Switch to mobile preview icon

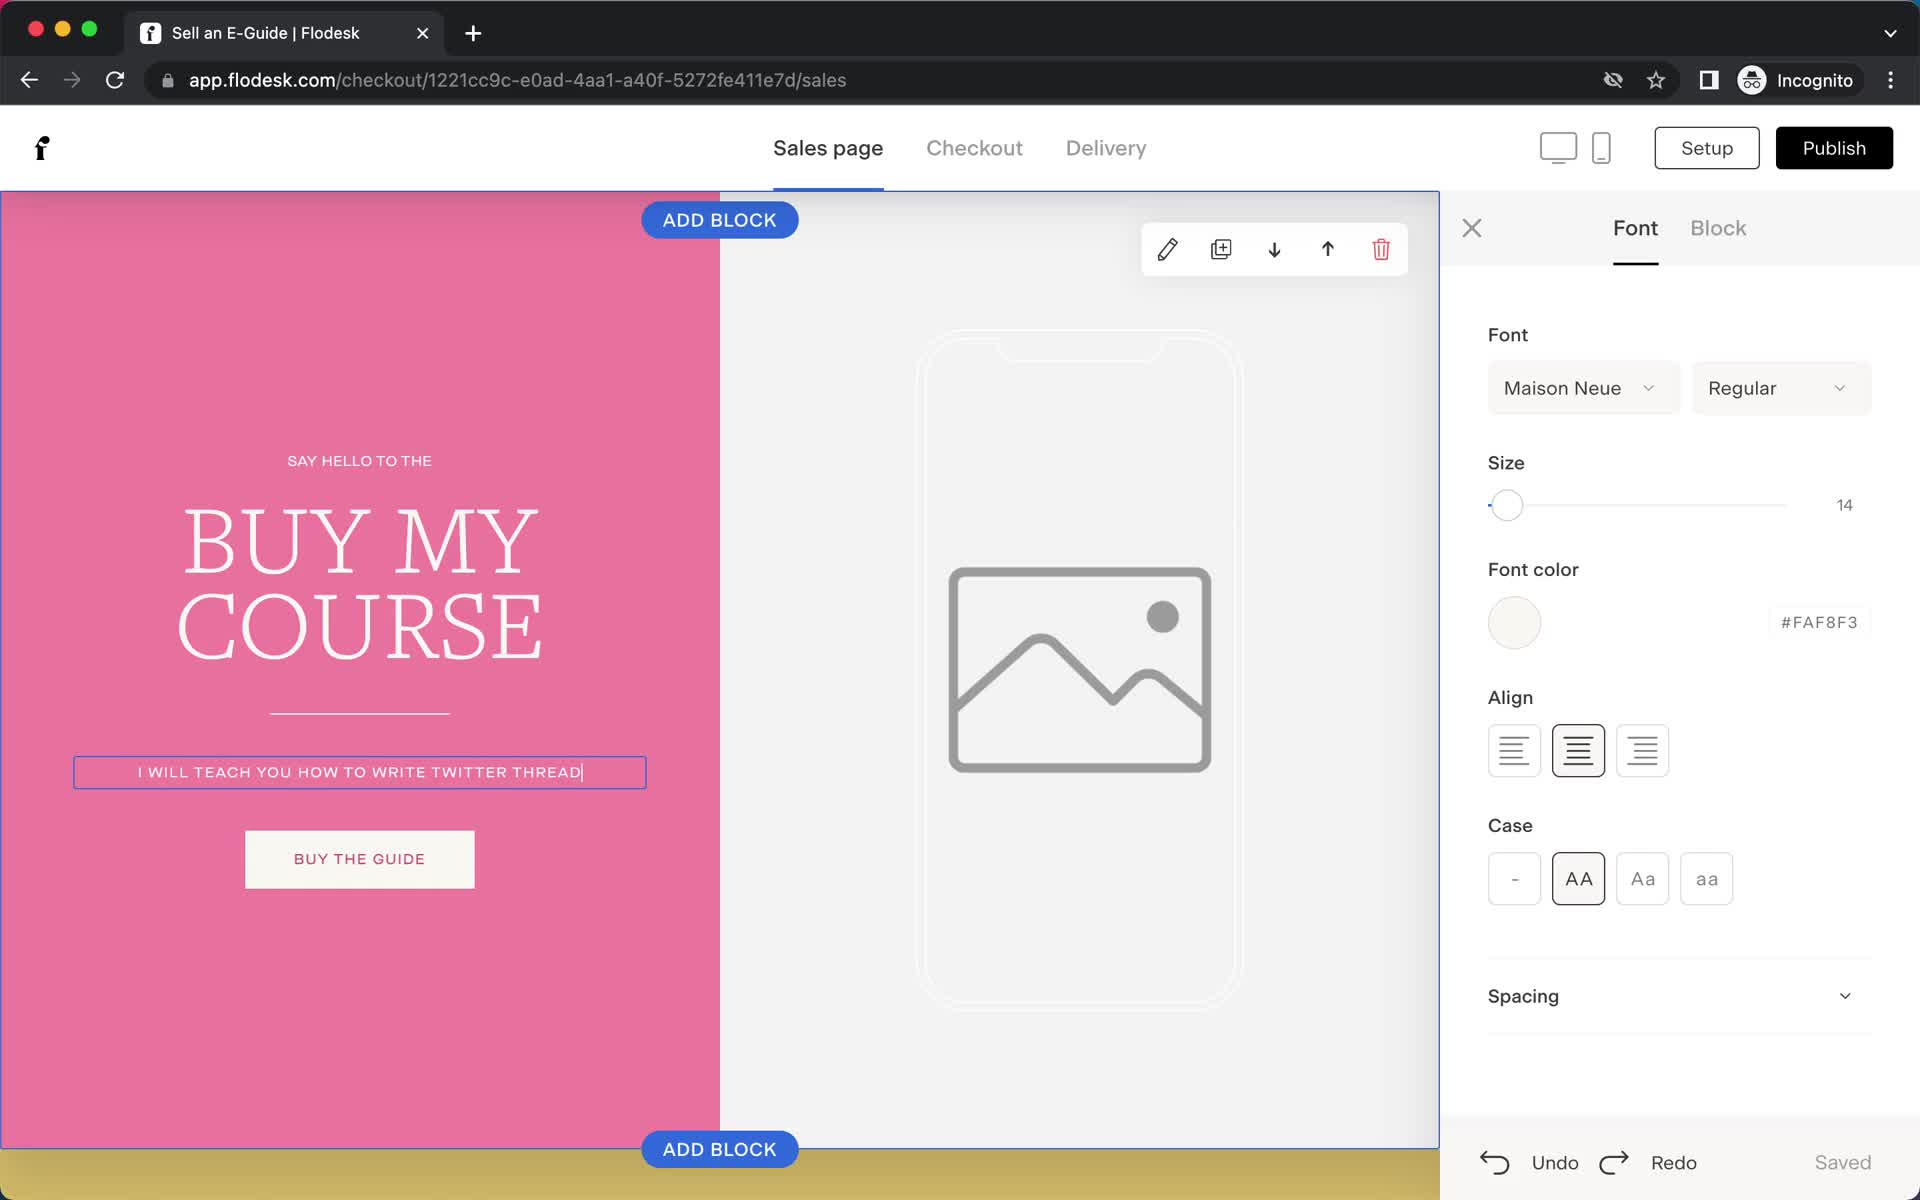point(1601,148)
